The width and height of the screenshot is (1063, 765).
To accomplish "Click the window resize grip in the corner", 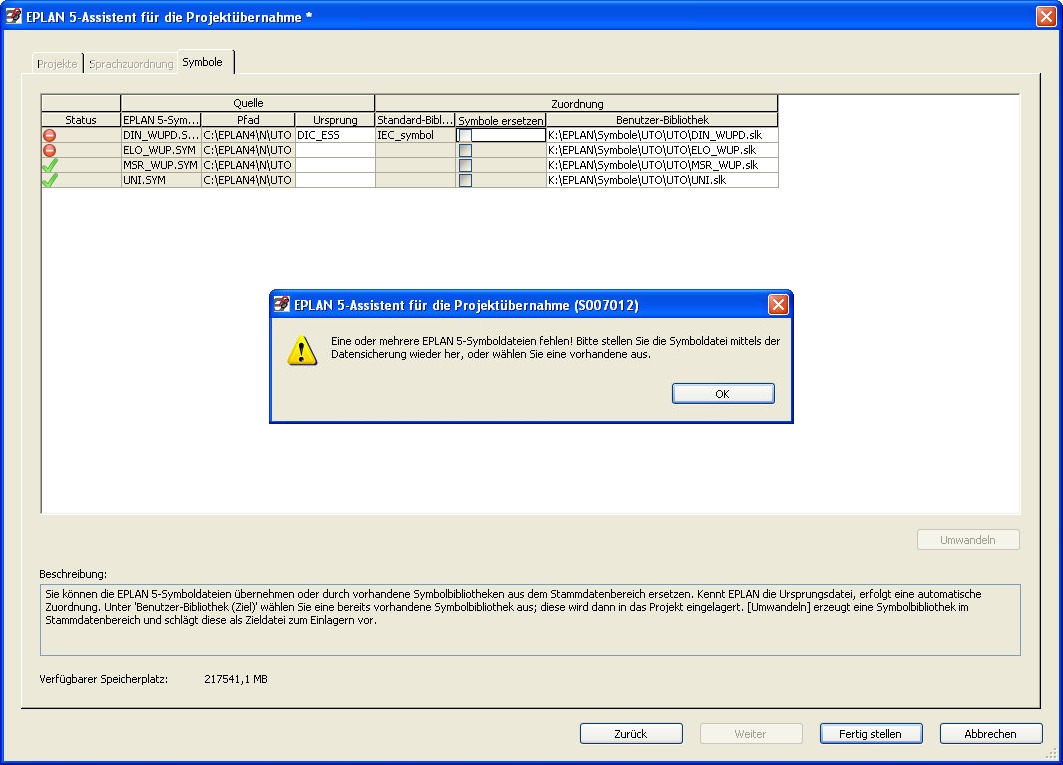I will (1051, 753).
